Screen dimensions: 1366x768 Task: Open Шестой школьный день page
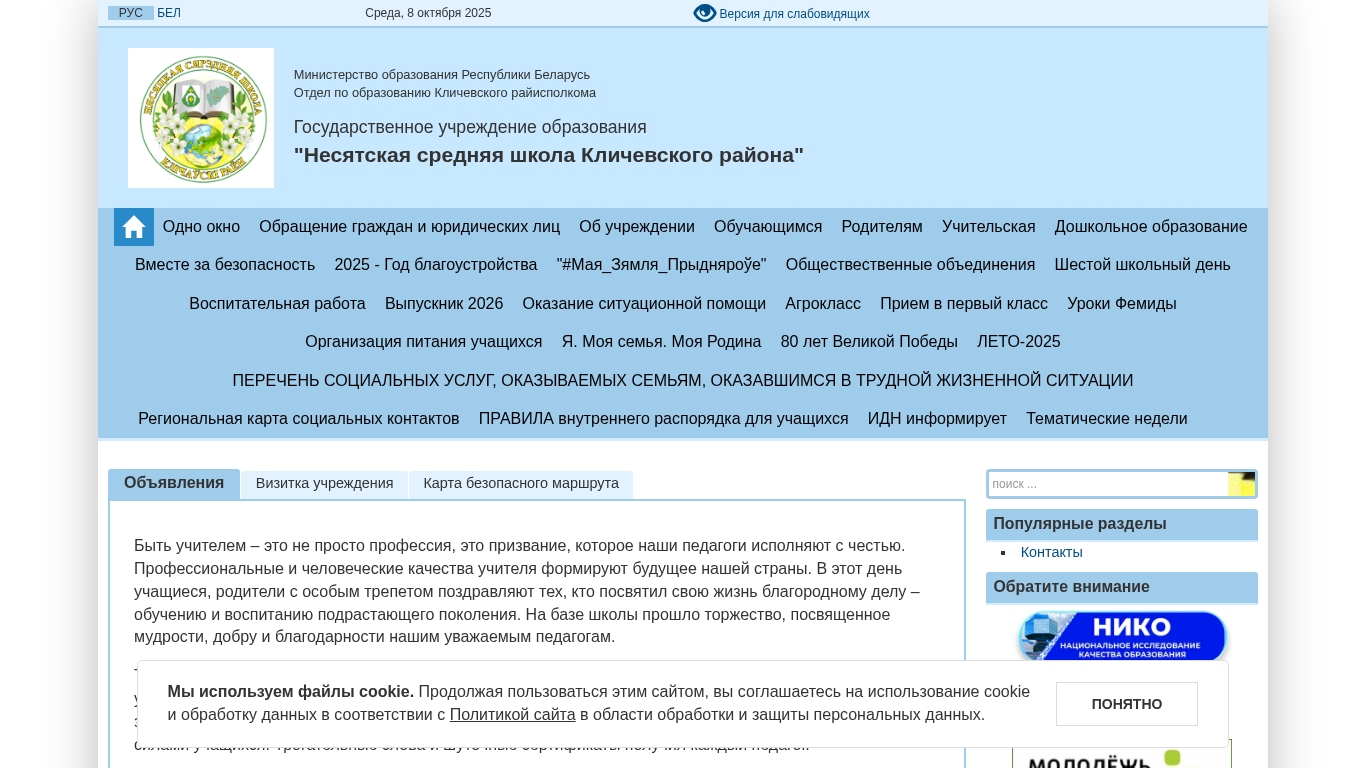1143,265
